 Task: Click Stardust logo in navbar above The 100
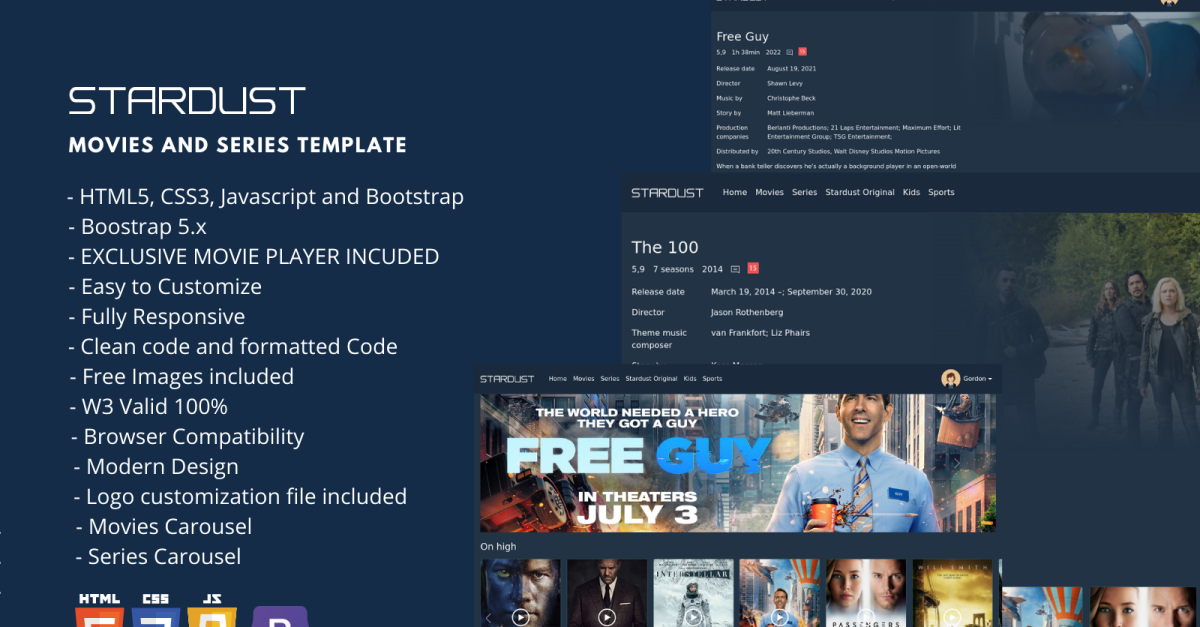click(x=667, y=192)
